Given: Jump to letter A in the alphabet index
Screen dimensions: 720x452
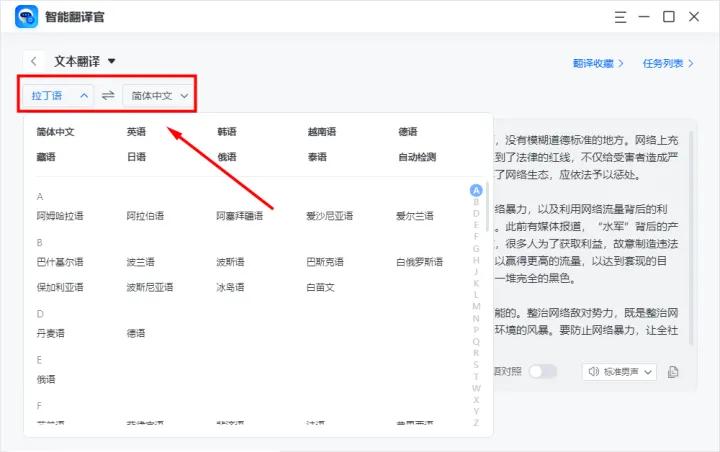Looking at the screenshot, I should point(476,190).
